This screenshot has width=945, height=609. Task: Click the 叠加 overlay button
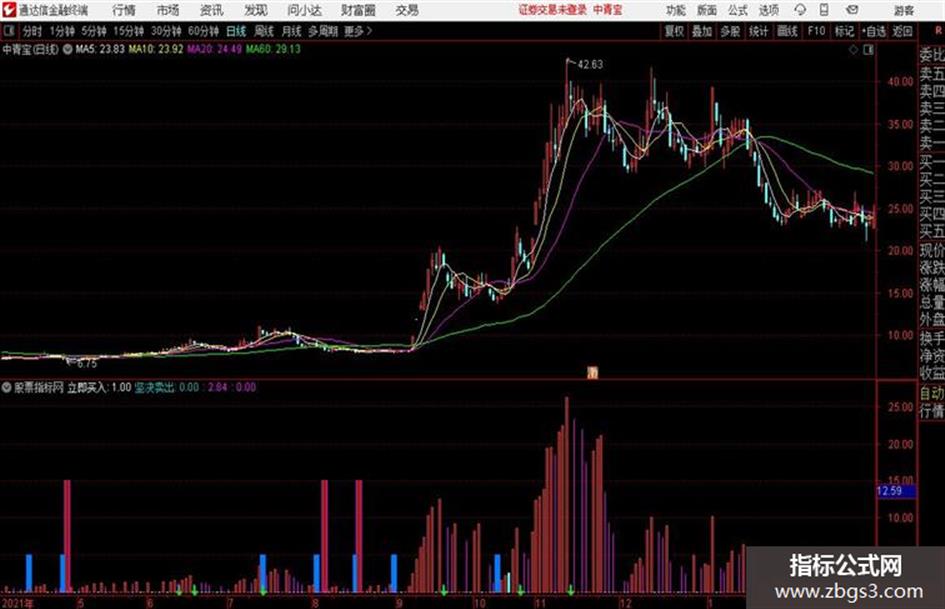tap(702, 31)
